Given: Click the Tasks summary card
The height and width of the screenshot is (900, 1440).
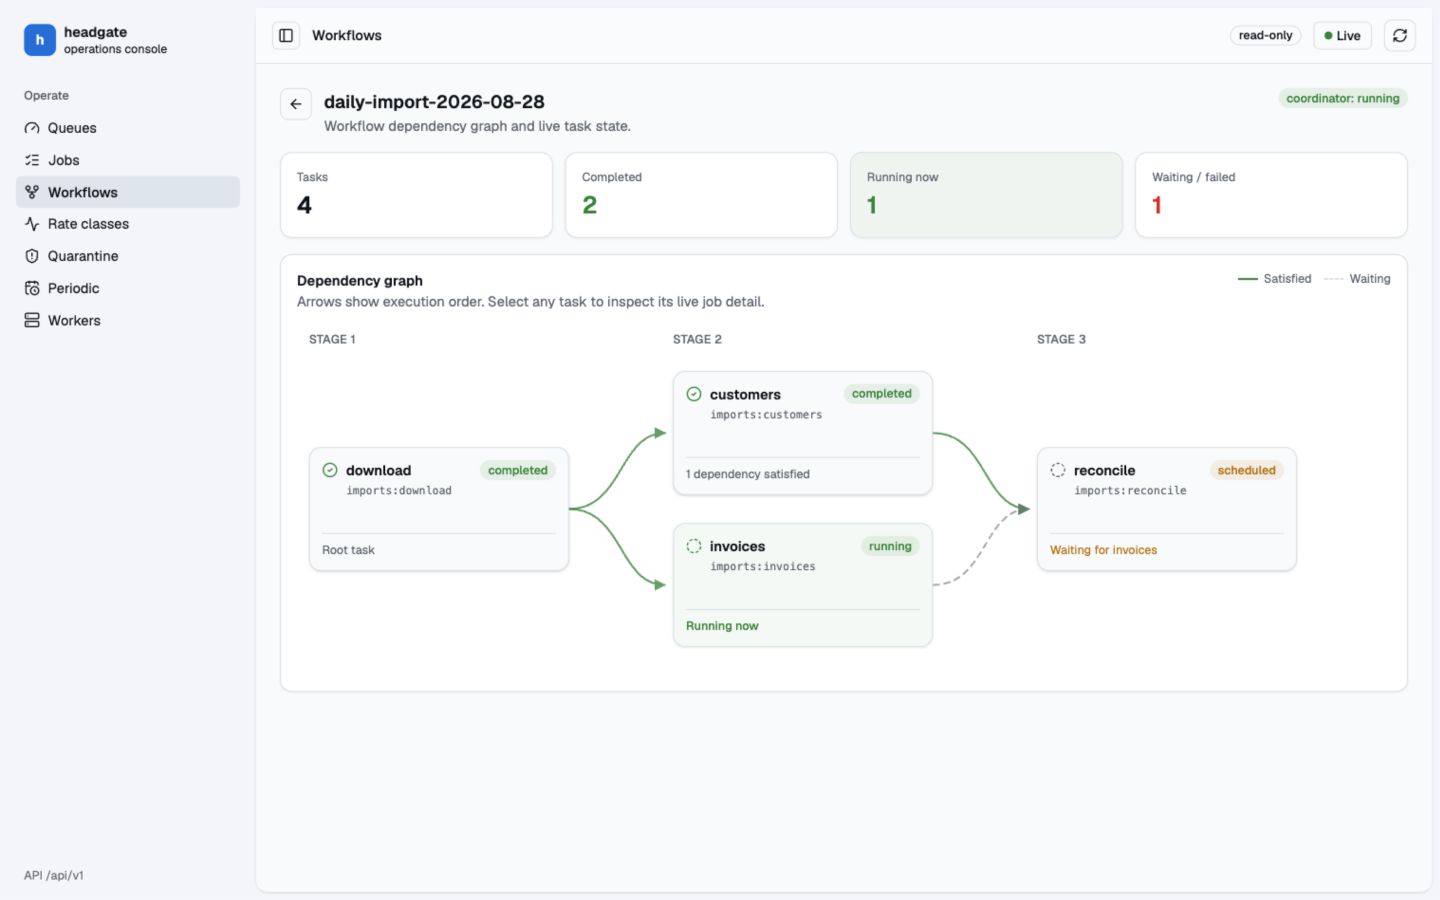Looking at the screenshot, I should pos(416,195).
